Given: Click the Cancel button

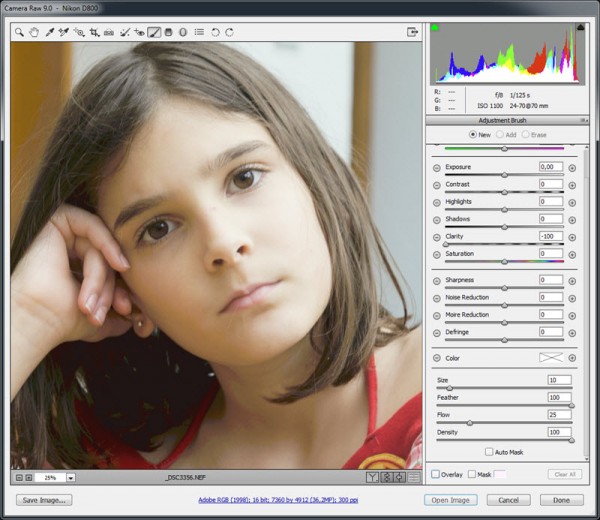Looking at the screenshot, I should [x=508, y=500].
